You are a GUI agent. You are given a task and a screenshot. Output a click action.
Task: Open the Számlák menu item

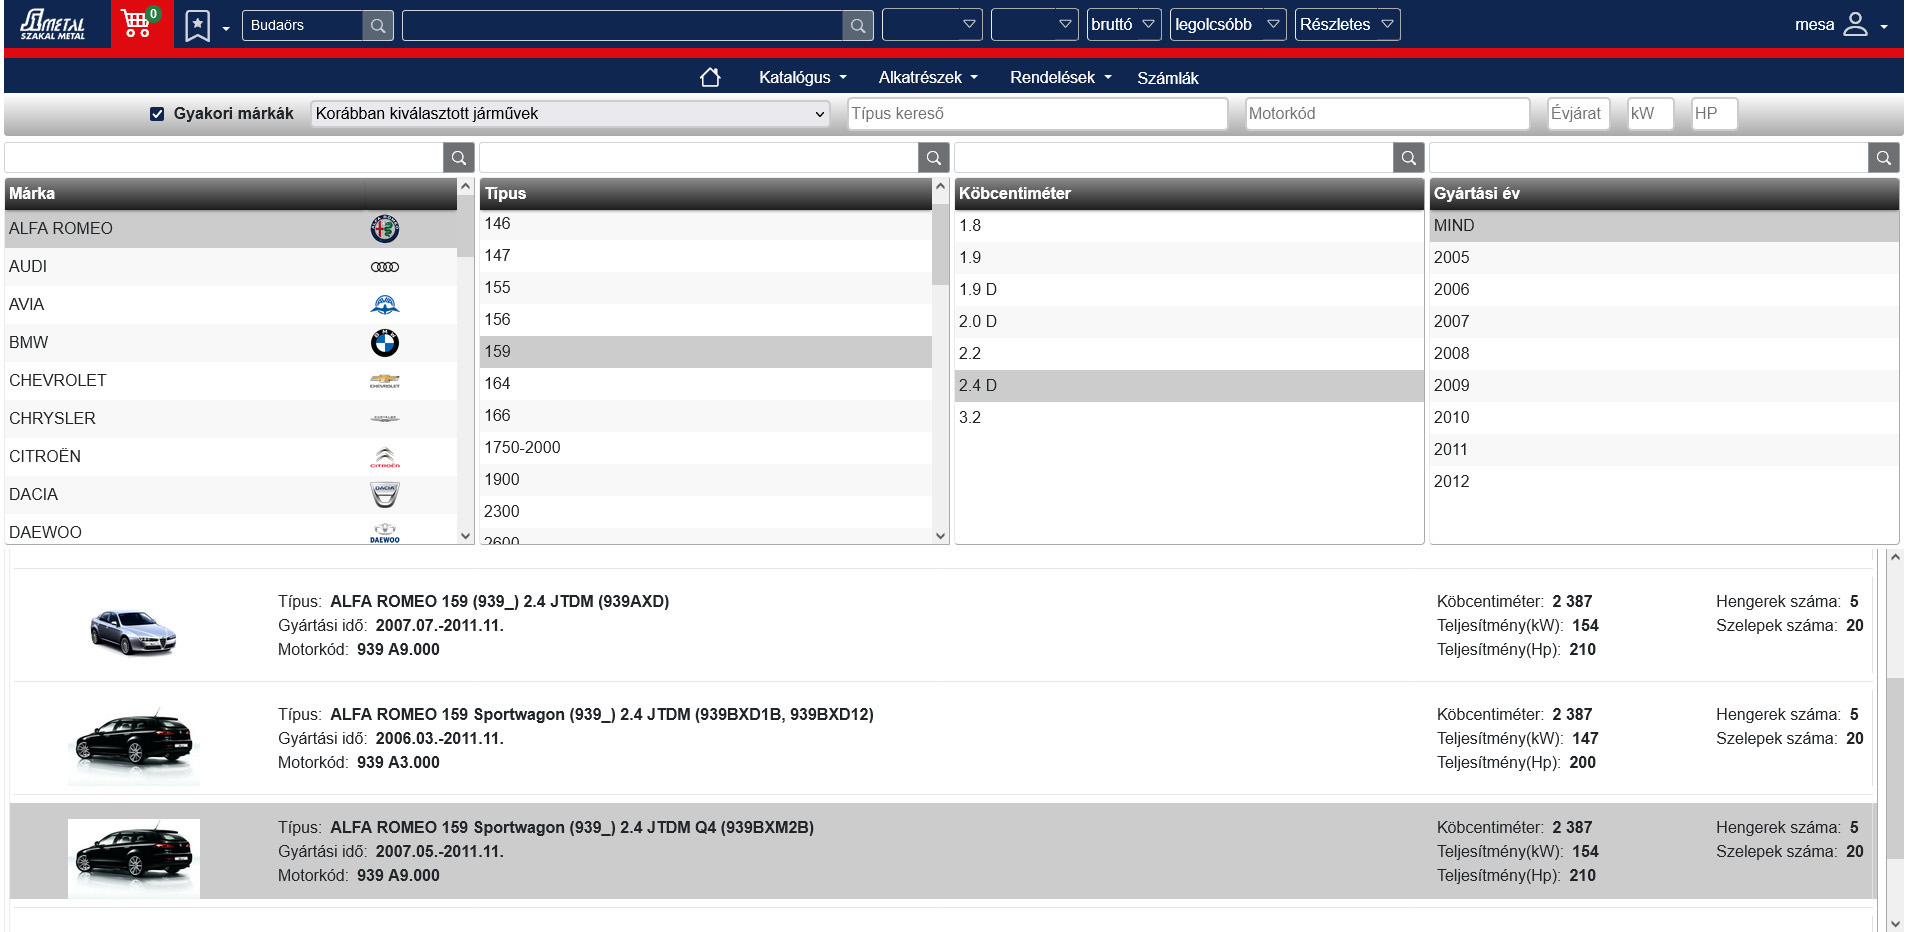1168,78
